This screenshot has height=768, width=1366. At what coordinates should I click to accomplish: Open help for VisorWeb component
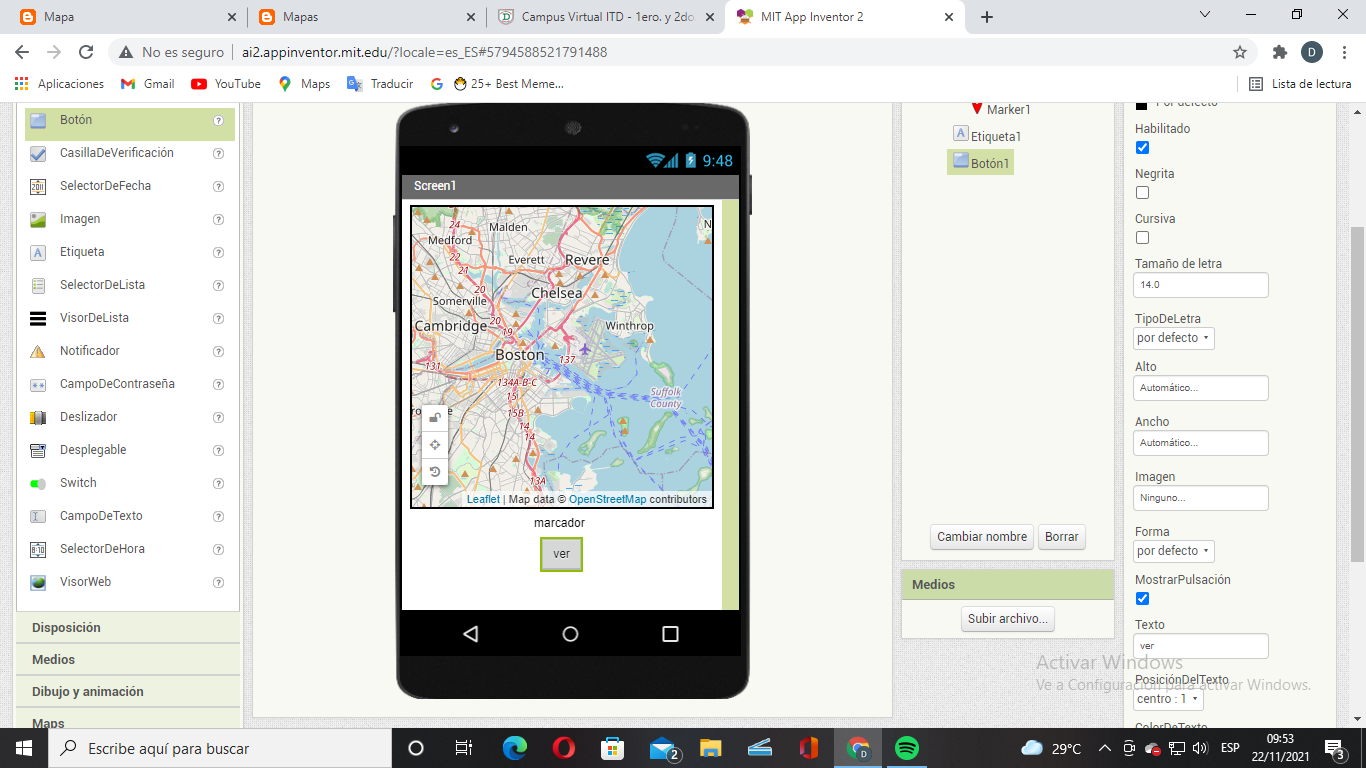[x=218, y=582]
